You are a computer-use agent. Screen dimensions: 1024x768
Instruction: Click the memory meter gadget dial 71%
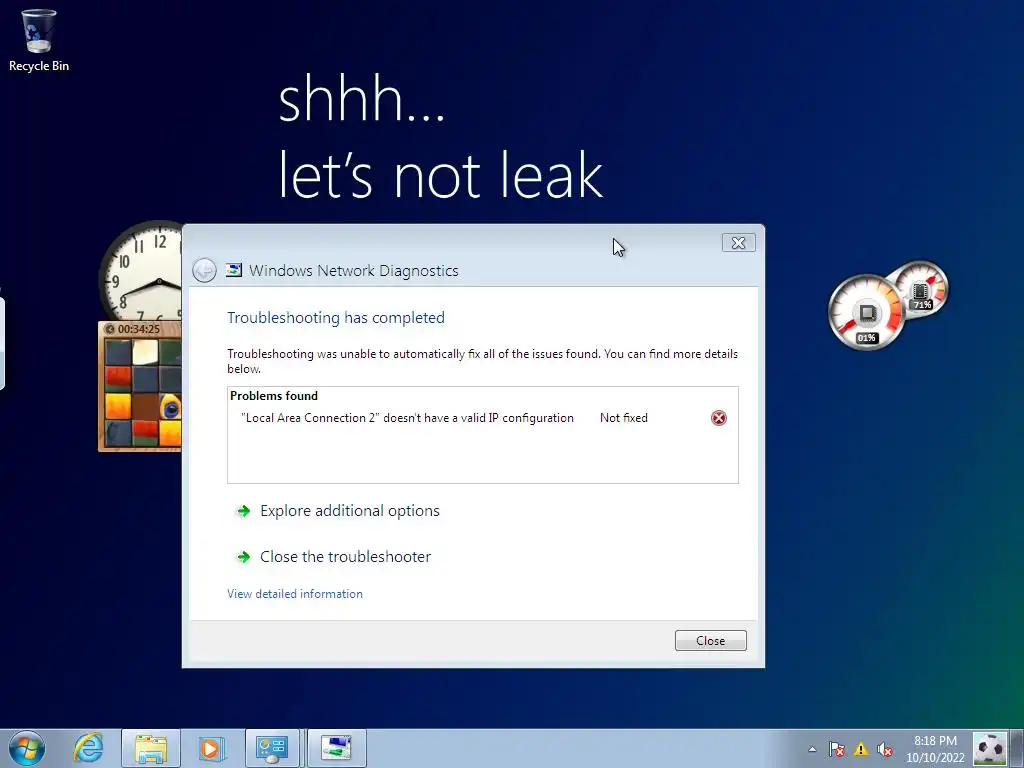[921, 291]
